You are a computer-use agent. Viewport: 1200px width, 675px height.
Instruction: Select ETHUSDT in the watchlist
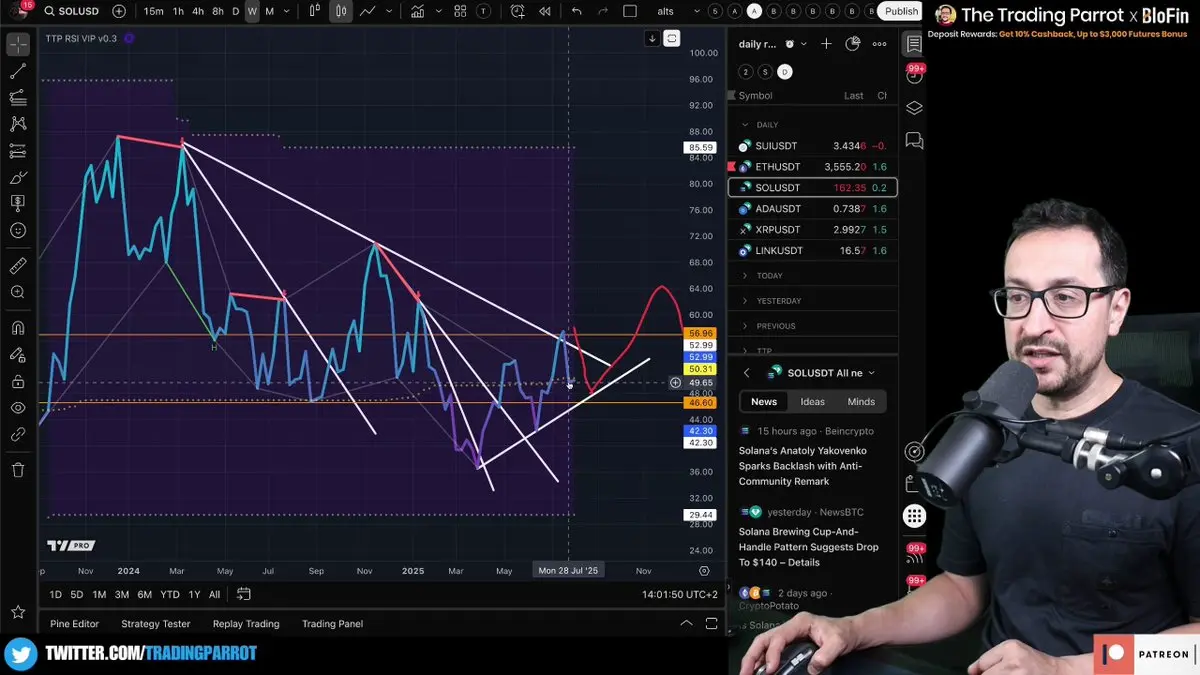[813, 167]
